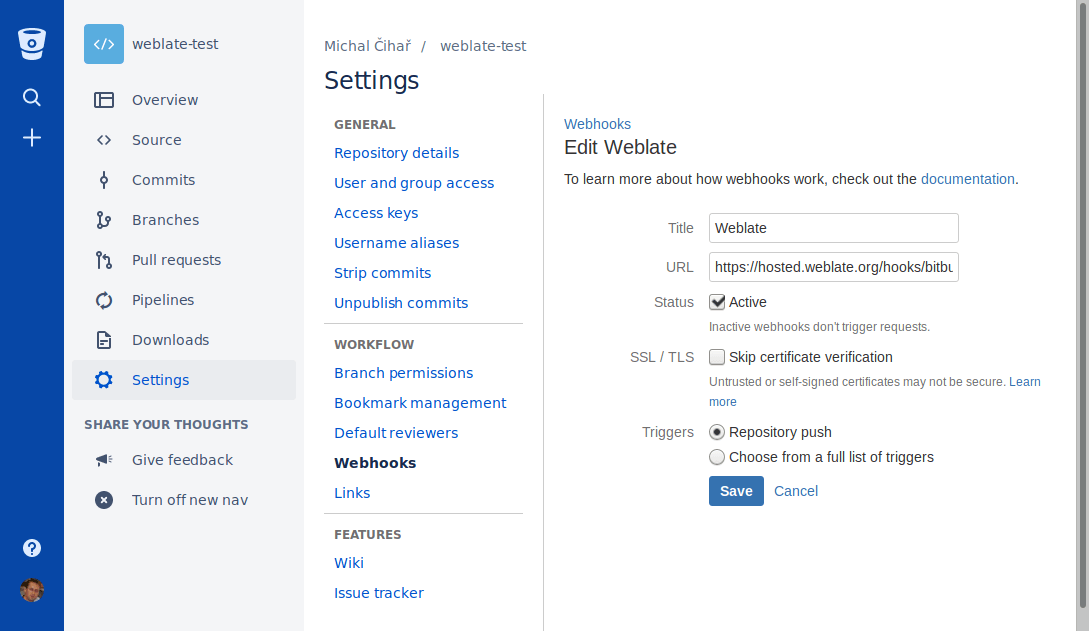Open Branch permissions under Workflow

(x=403, y=372)
